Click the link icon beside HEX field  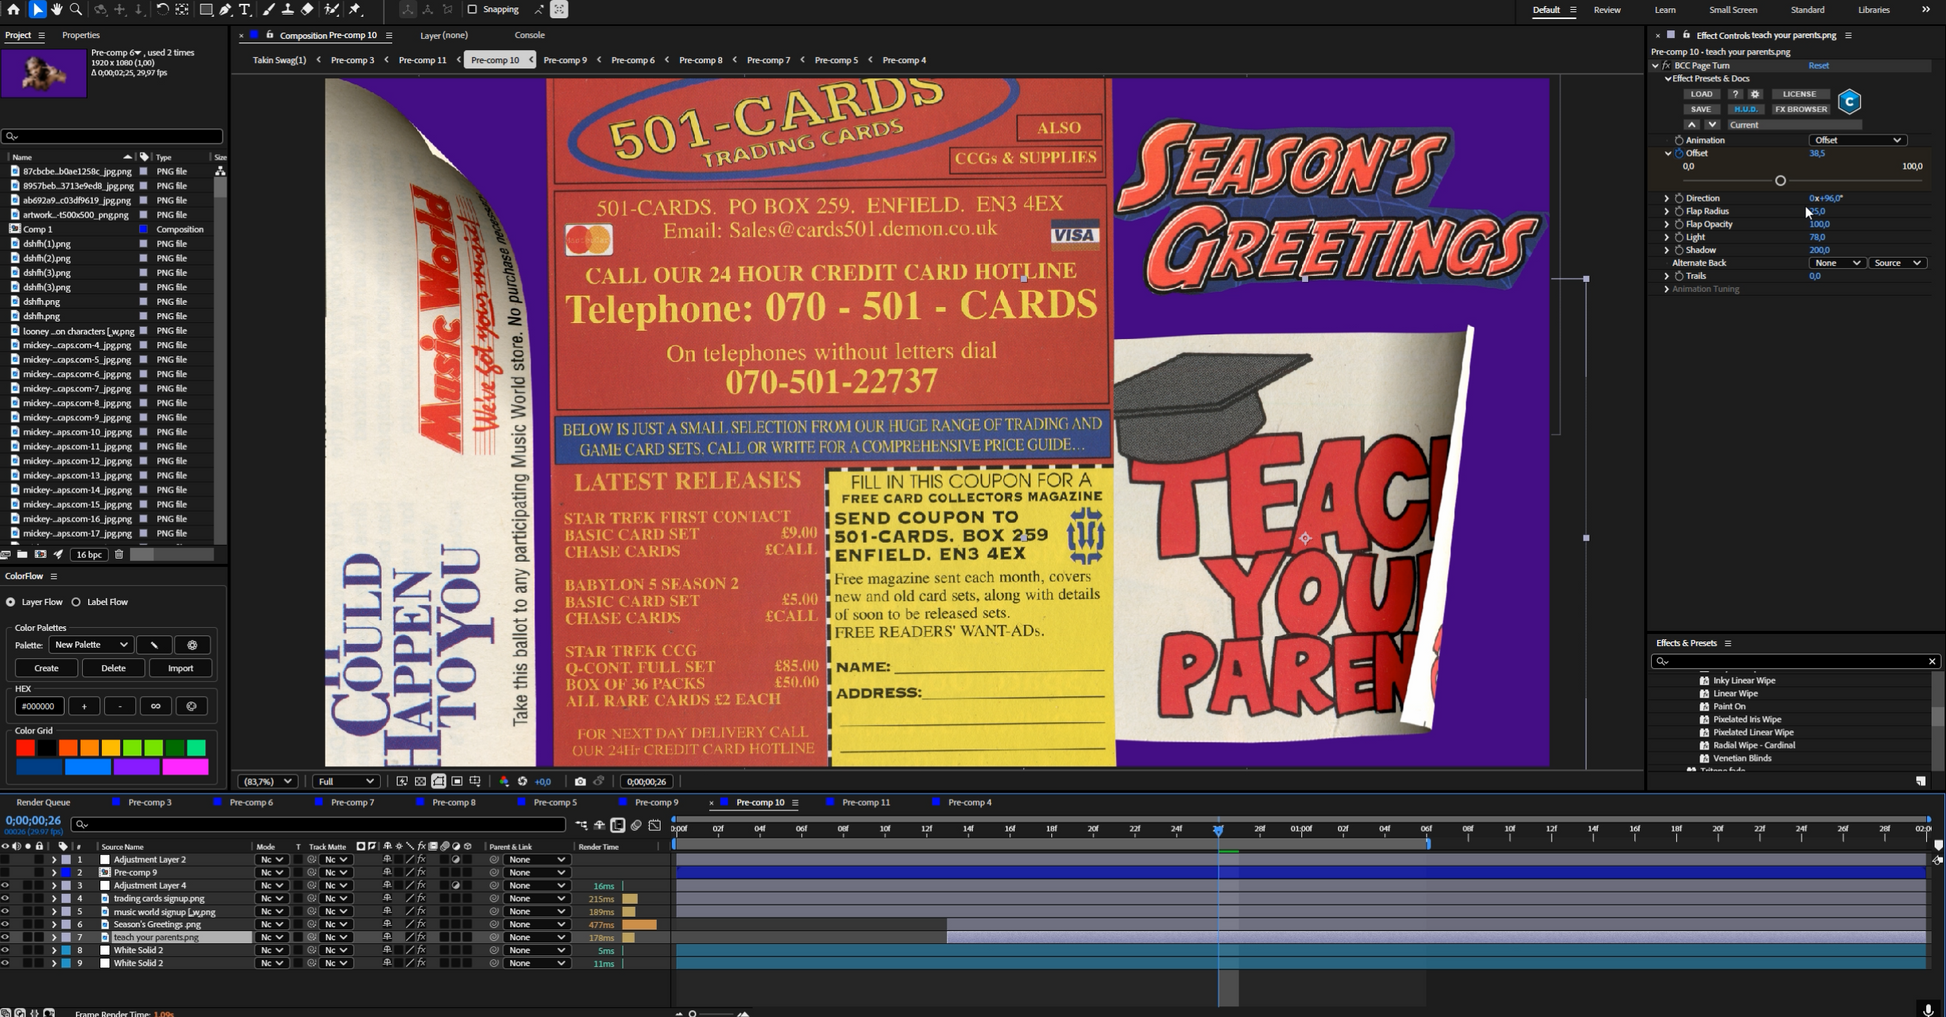tap(156, 706)
